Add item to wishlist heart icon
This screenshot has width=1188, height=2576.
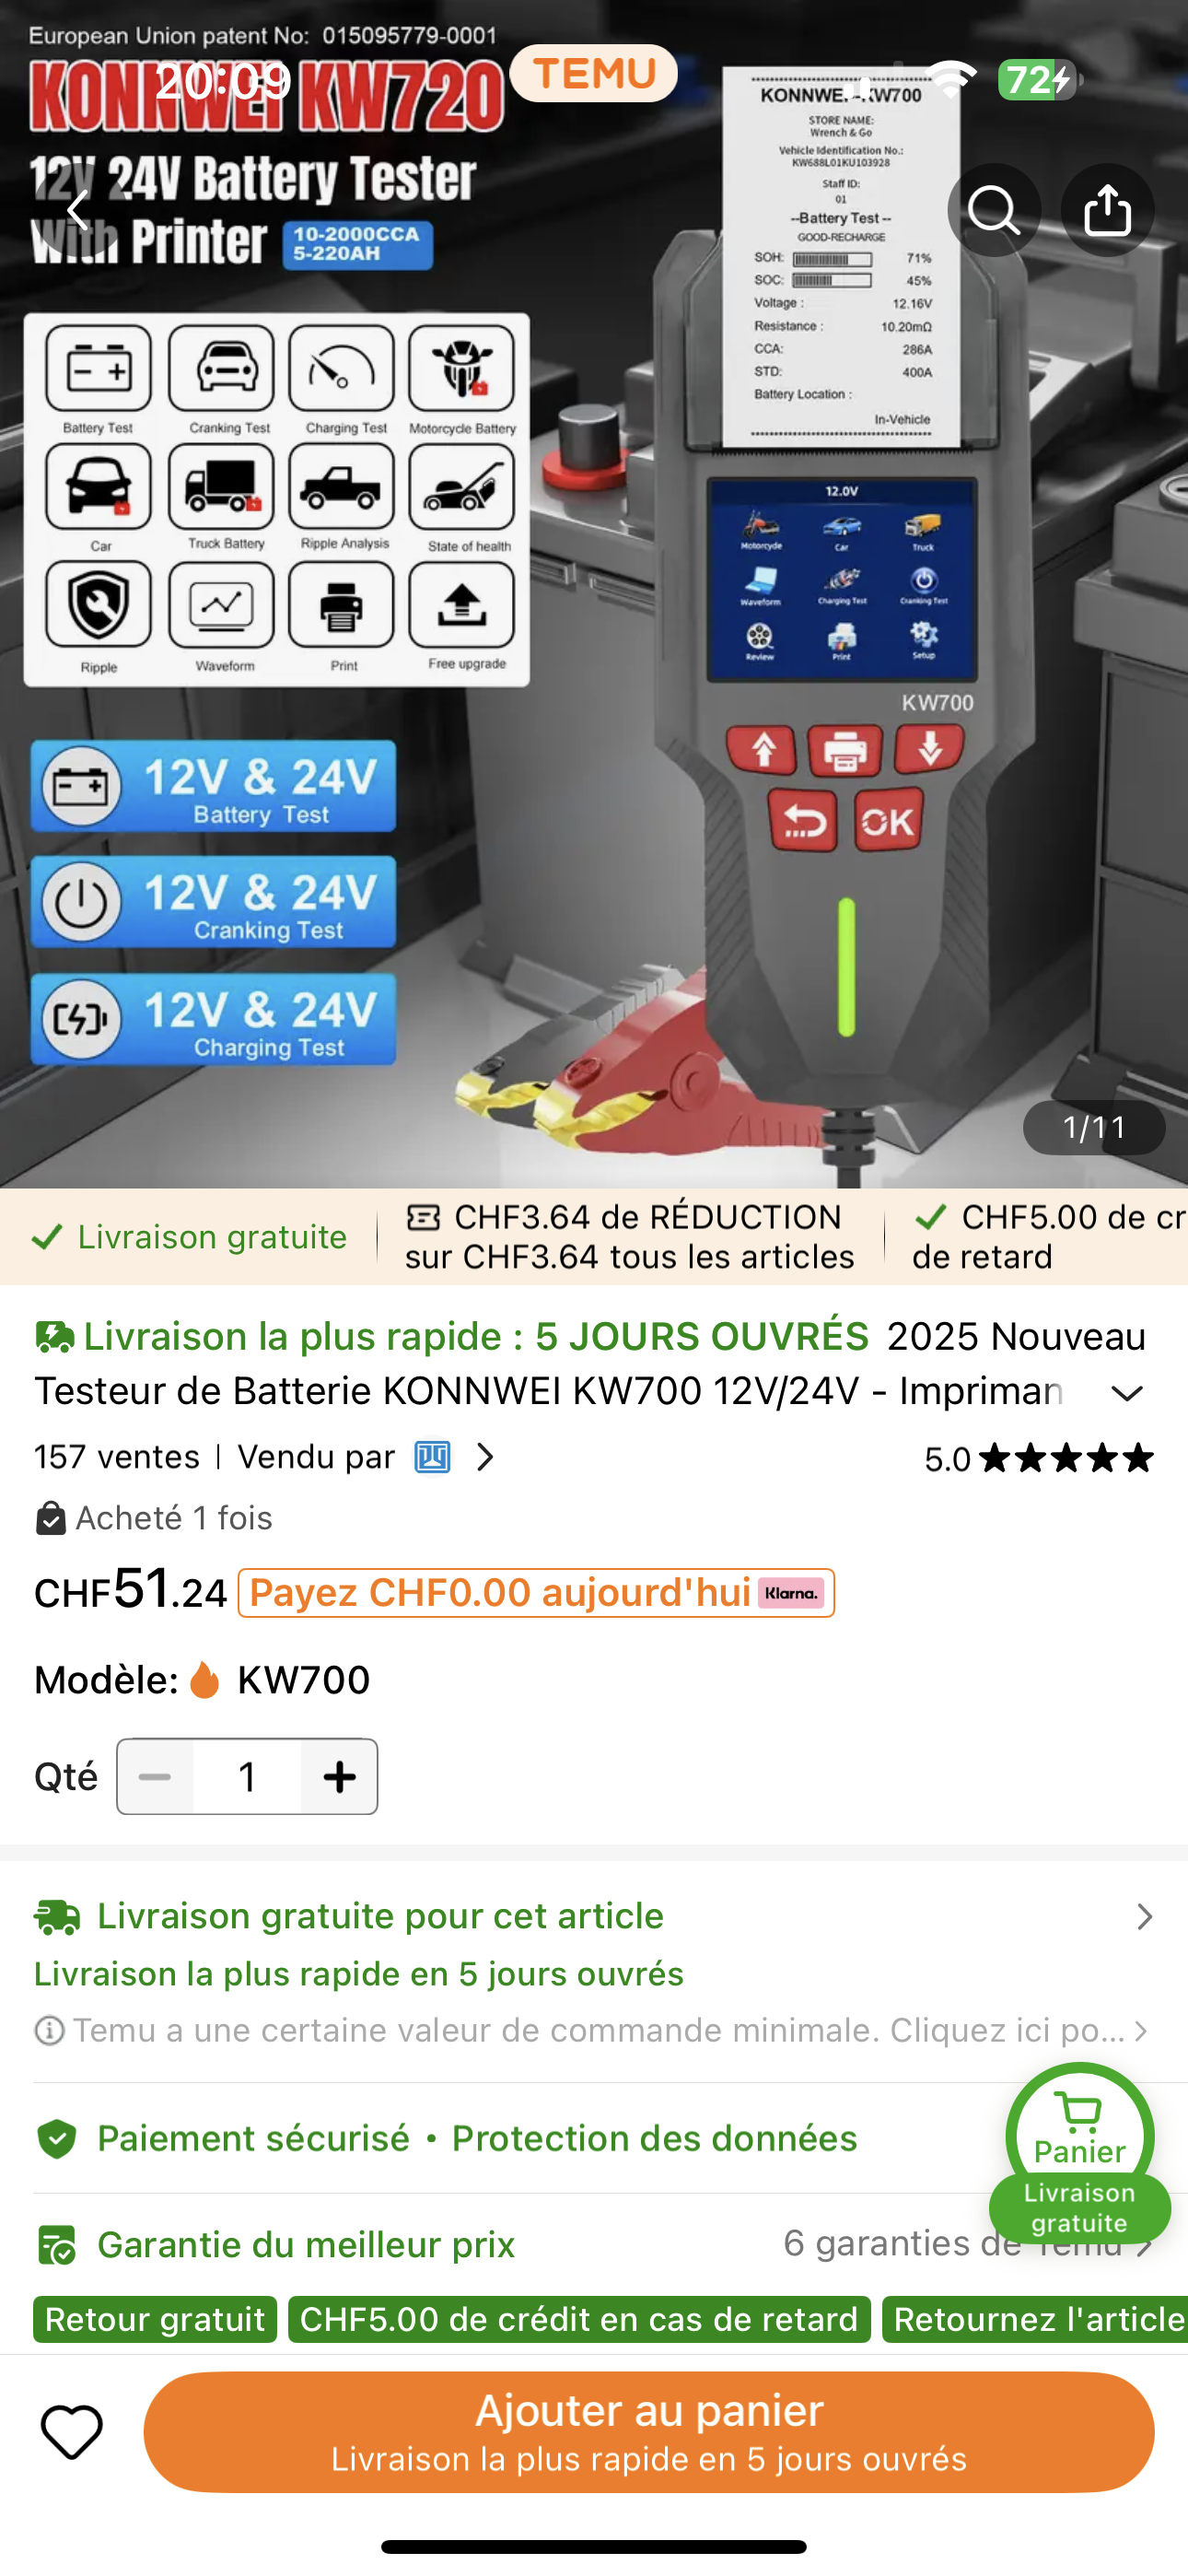(72, 2431)
